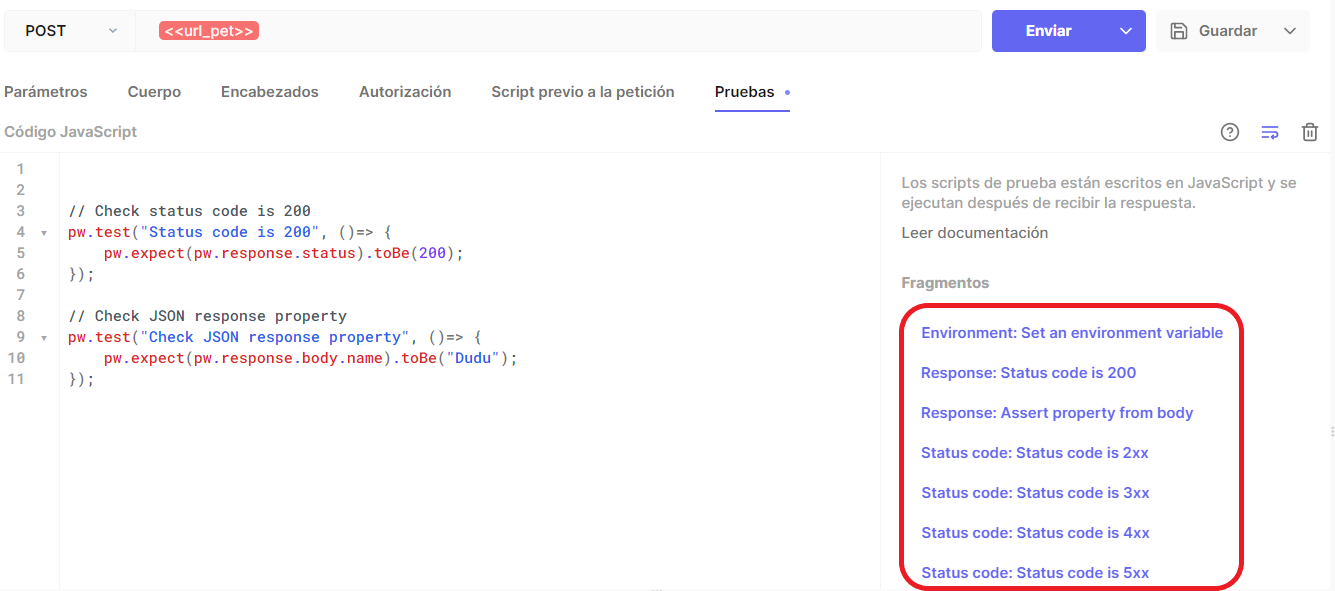1335x591 pixels.
Task: Select the Script previo a la petición tab
Action: pyautogui.click(x=583, y=92)
